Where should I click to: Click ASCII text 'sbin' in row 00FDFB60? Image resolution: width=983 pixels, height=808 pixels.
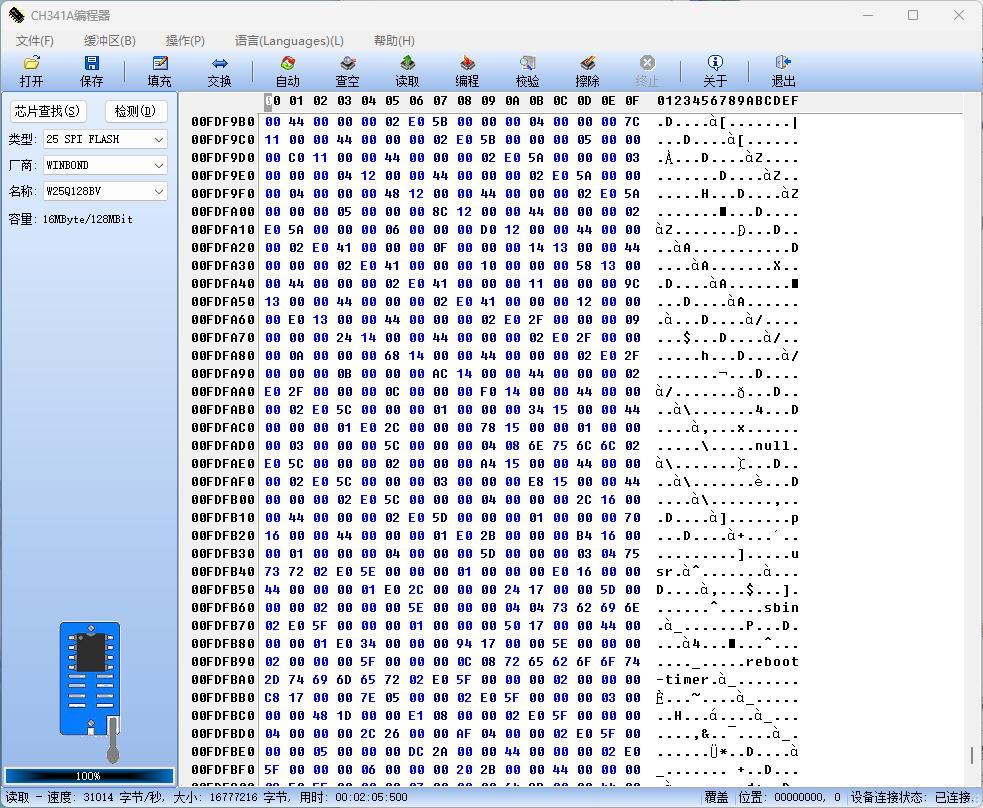pos(781,608)
